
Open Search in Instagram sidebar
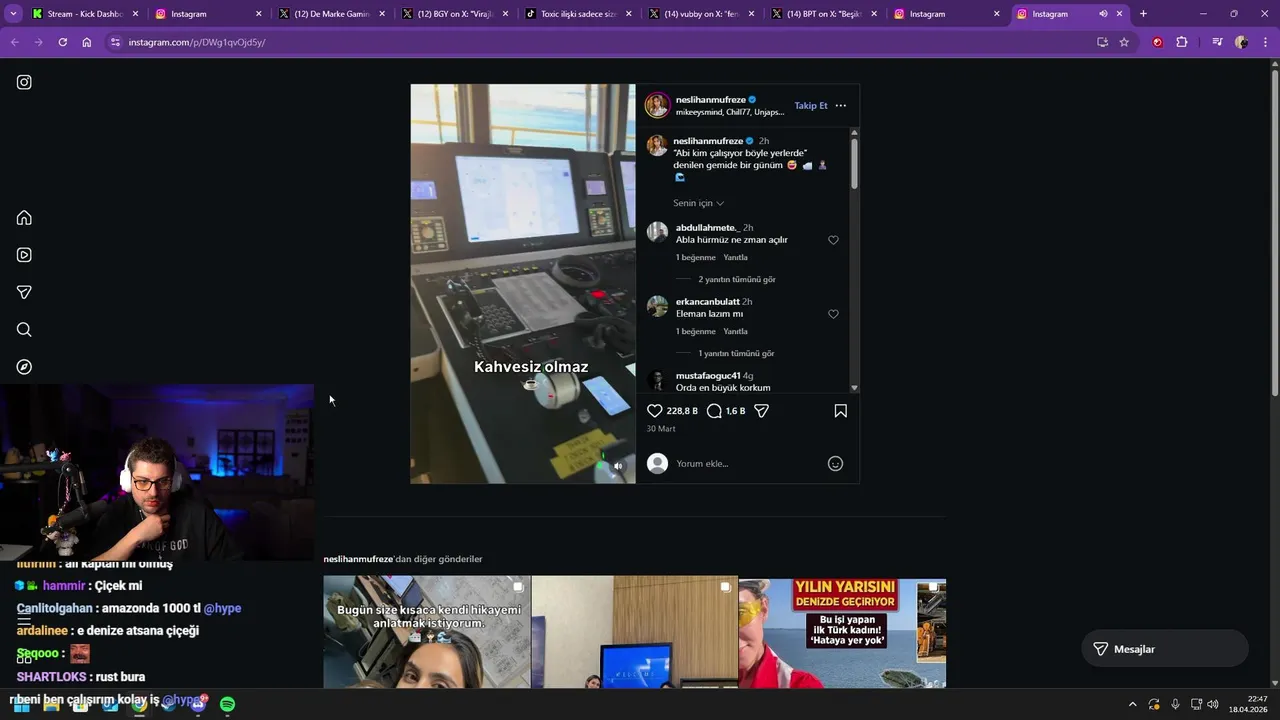(24, 330)
